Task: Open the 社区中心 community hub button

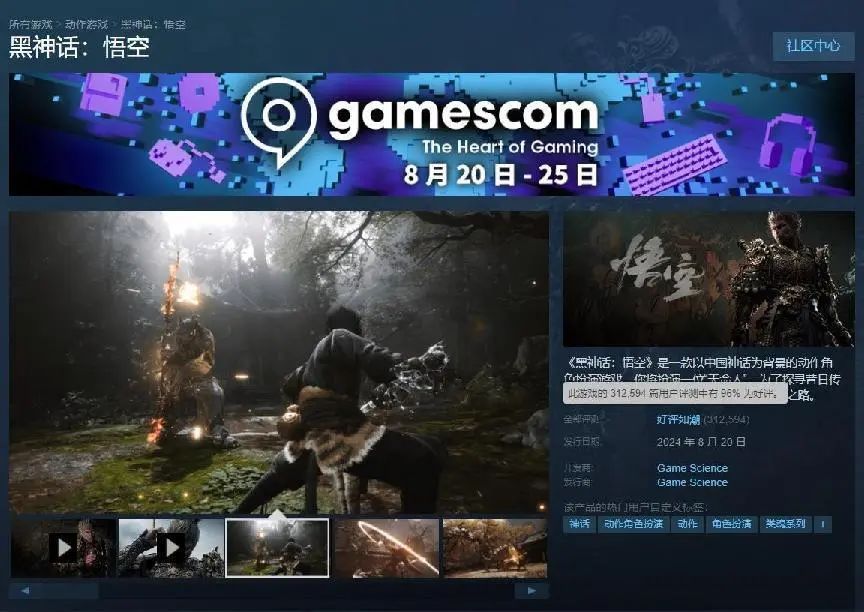Action: coord(813,46)
